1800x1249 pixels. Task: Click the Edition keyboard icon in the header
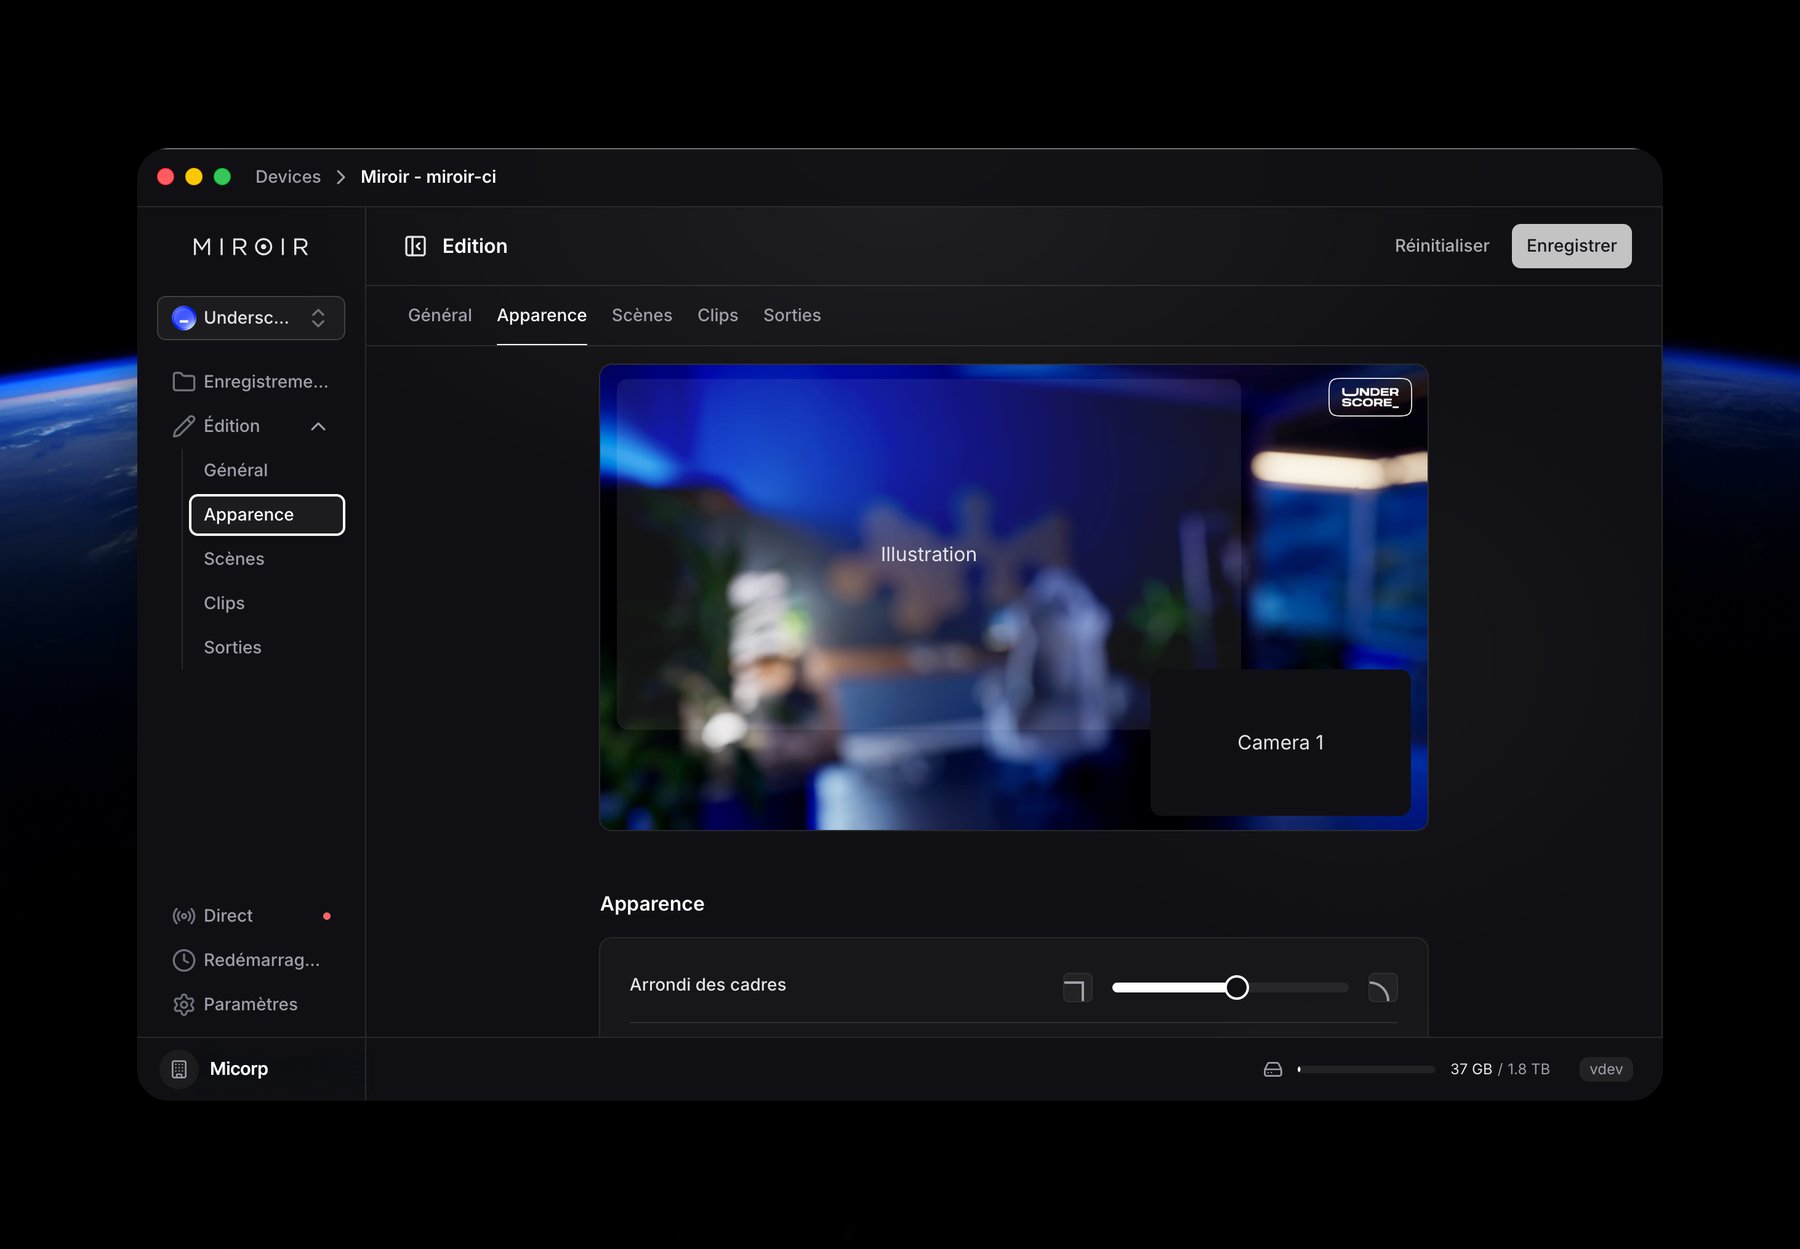[x=415, y=245]
